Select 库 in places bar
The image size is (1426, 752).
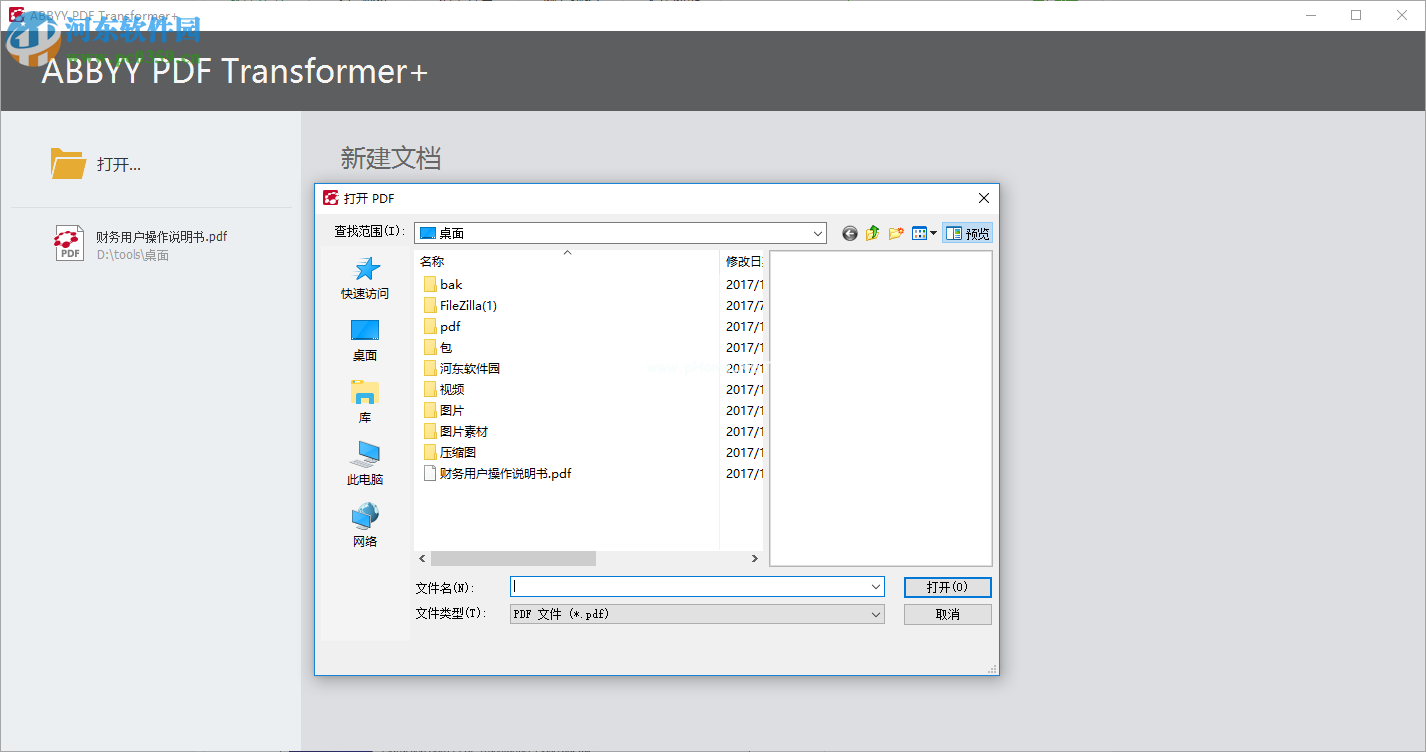[365, 403]
